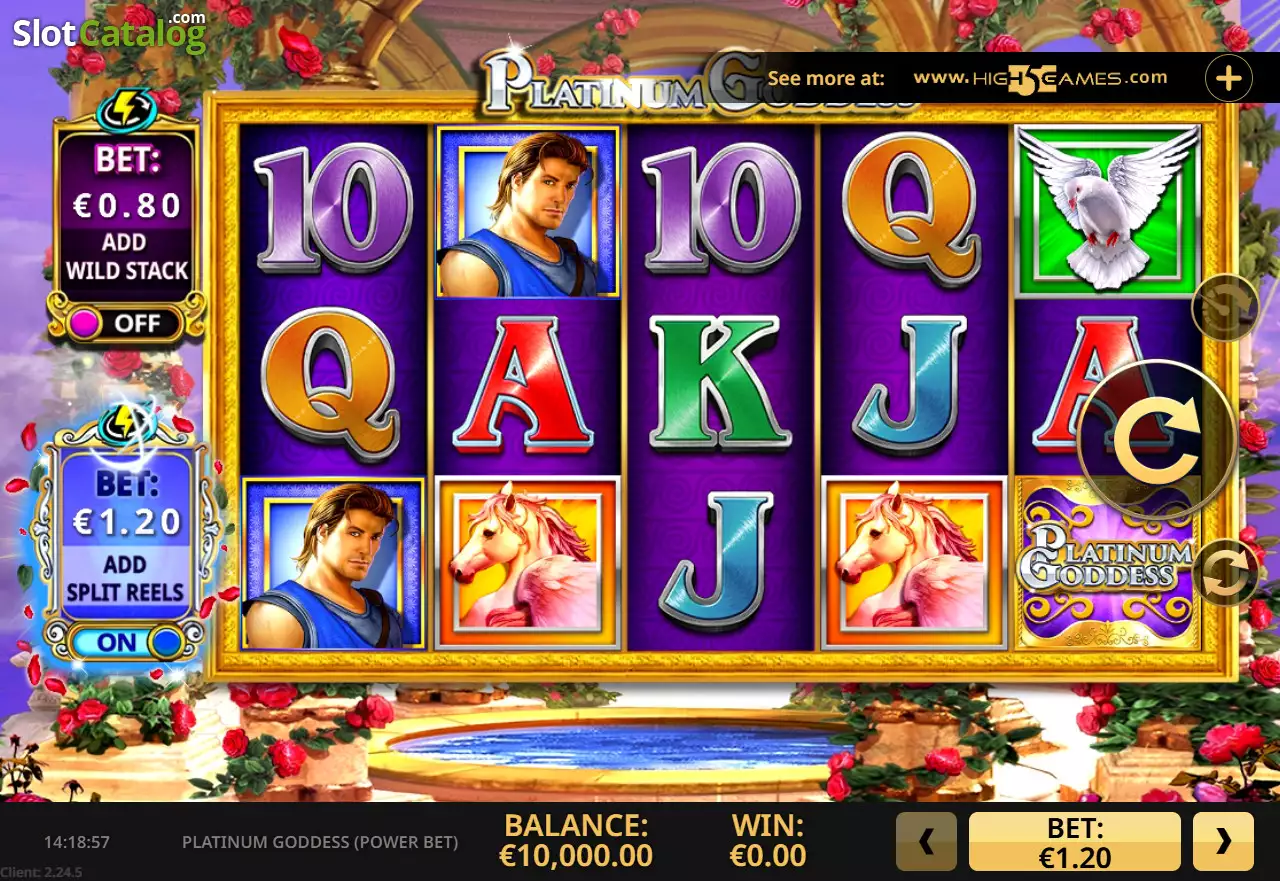Spin the reels with the large gold spin button
The image size is (1280, 881).
point(1157,440)
